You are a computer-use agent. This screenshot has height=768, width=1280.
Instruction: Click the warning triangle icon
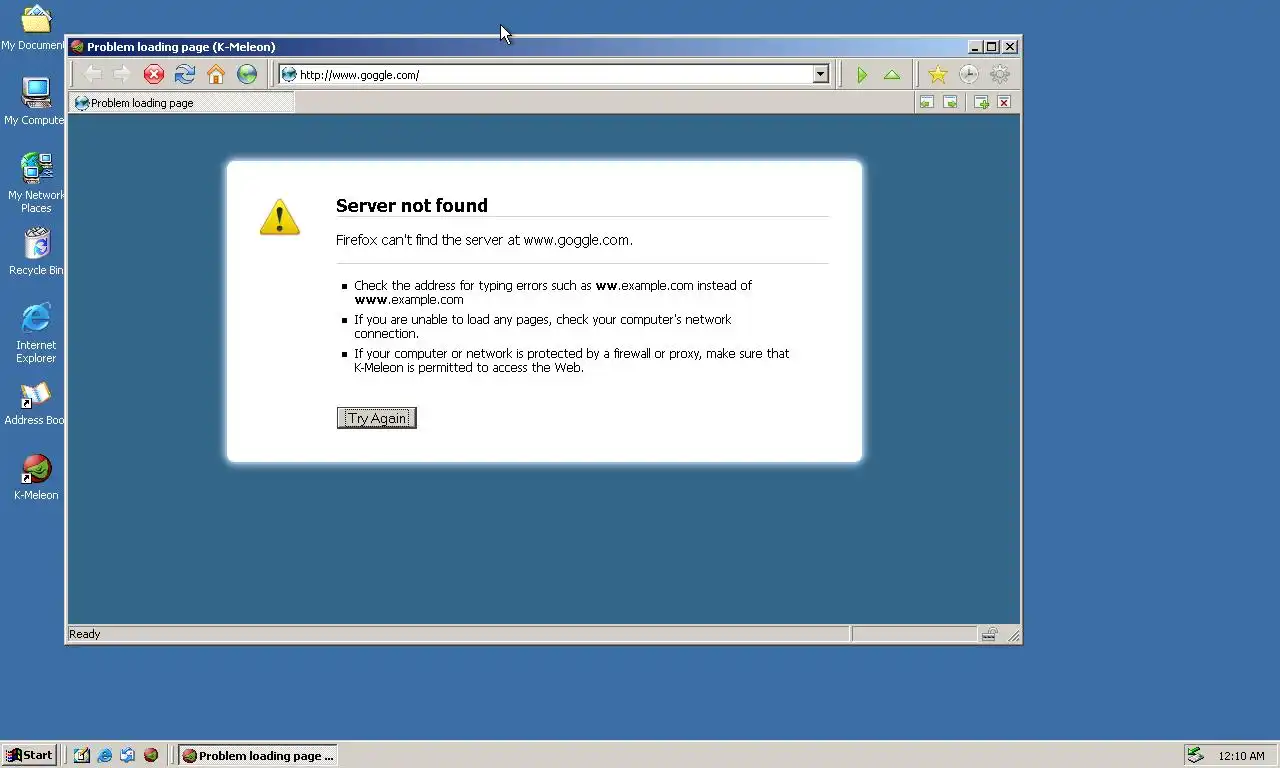[280, 217]
